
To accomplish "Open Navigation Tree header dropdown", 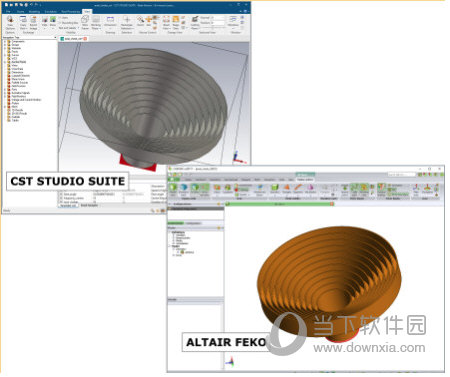I will (55, 38).
